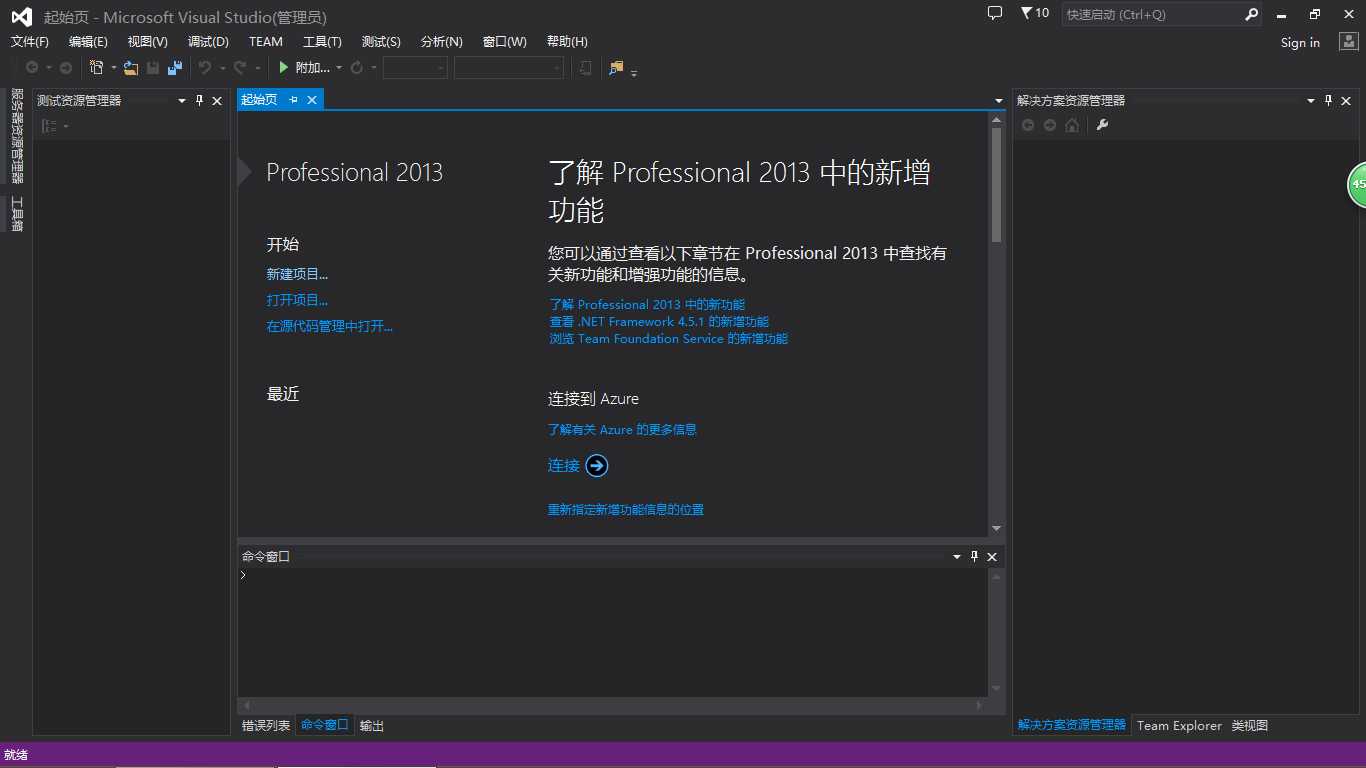The height and width of the screenshot is (768, 1366).
Task: Click 浏览 Team Foundation Service 的新增功能 link
Action: [668, 339]
